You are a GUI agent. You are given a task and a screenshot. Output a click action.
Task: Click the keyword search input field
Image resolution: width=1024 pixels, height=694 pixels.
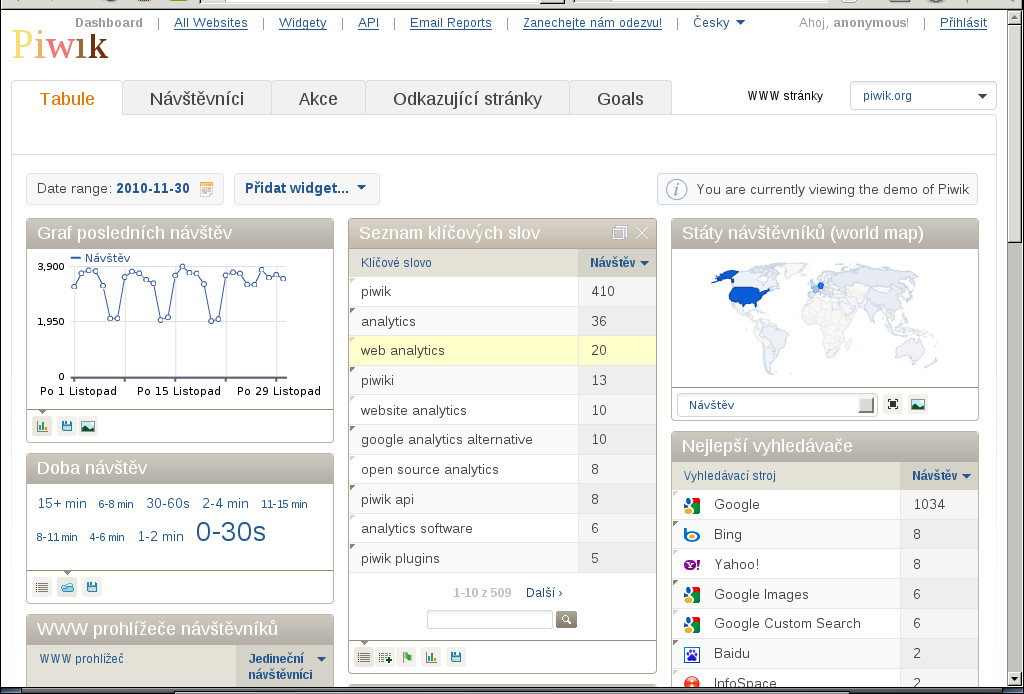coord(490,620)
